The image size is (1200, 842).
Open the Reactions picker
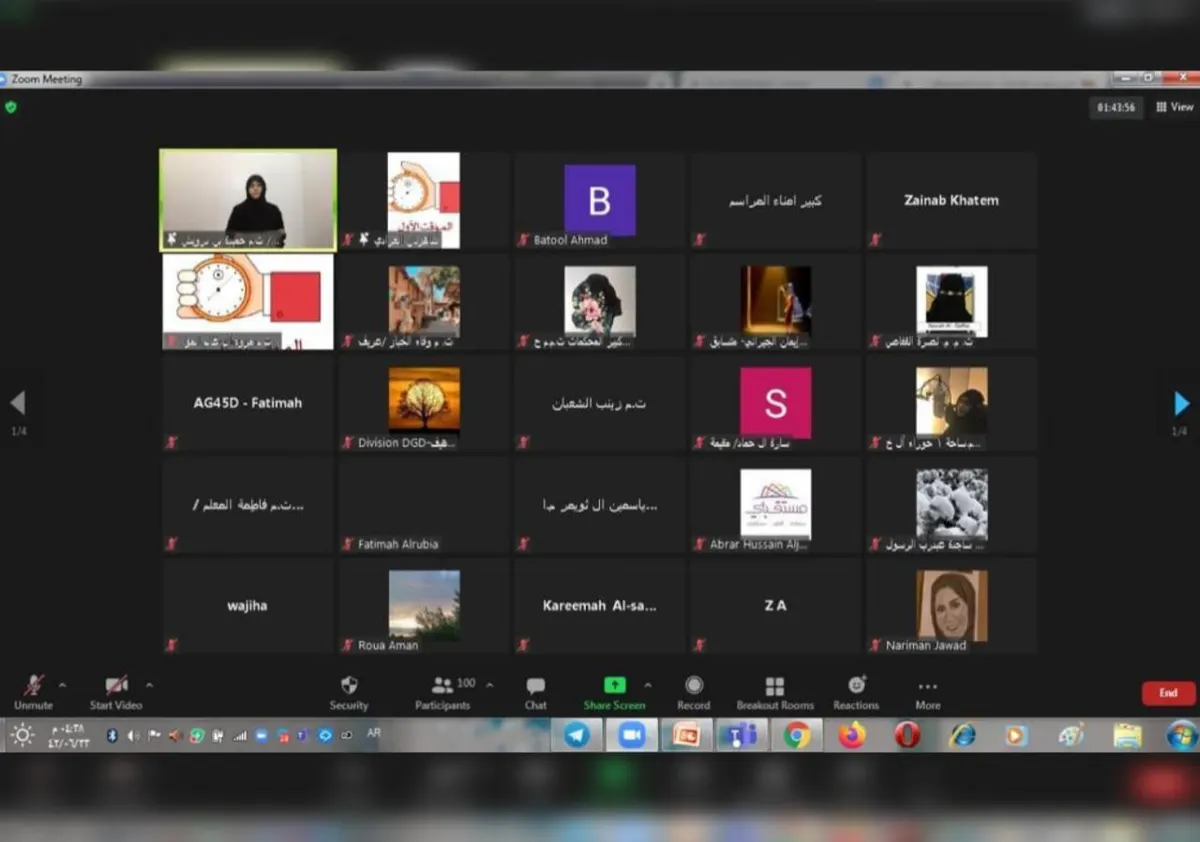click(856, 693)
